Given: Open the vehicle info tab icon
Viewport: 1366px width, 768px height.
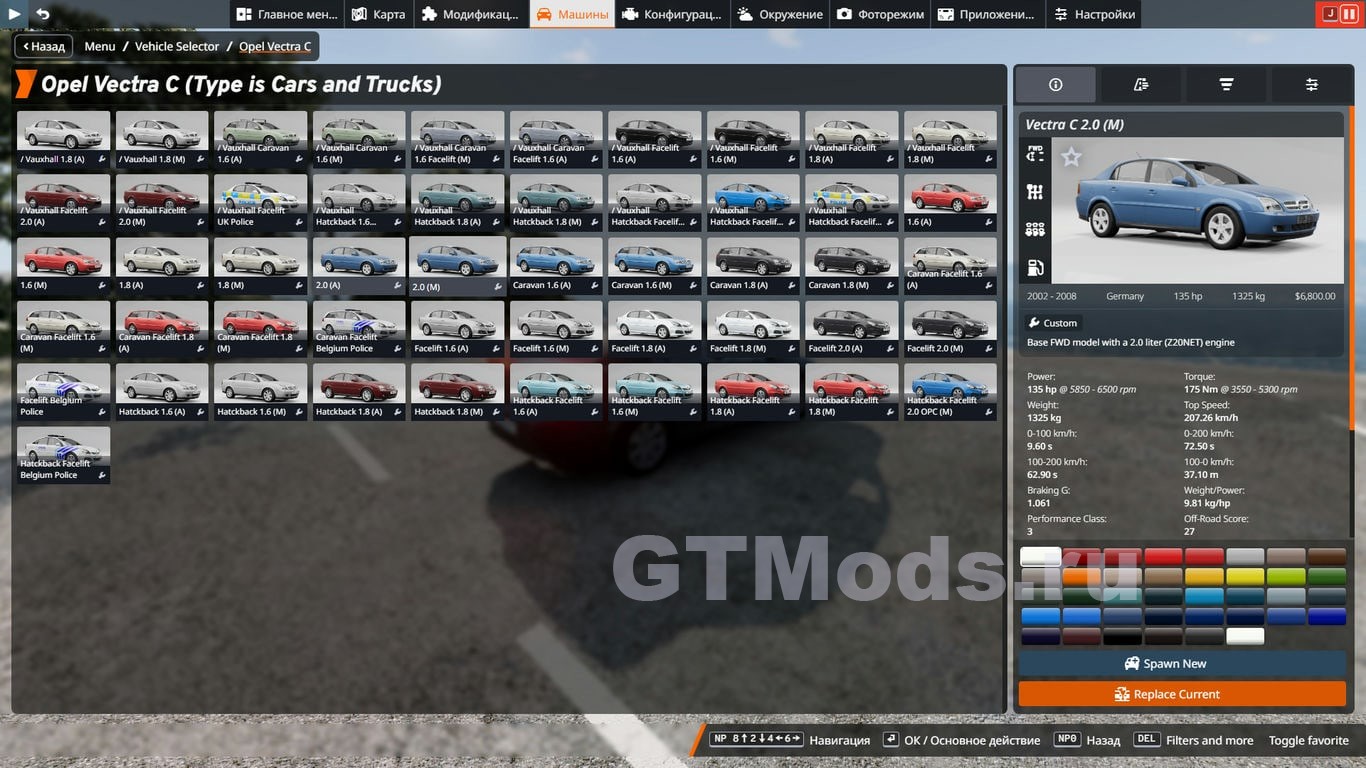Looking at the screenshot, I should click(1055, 85).
